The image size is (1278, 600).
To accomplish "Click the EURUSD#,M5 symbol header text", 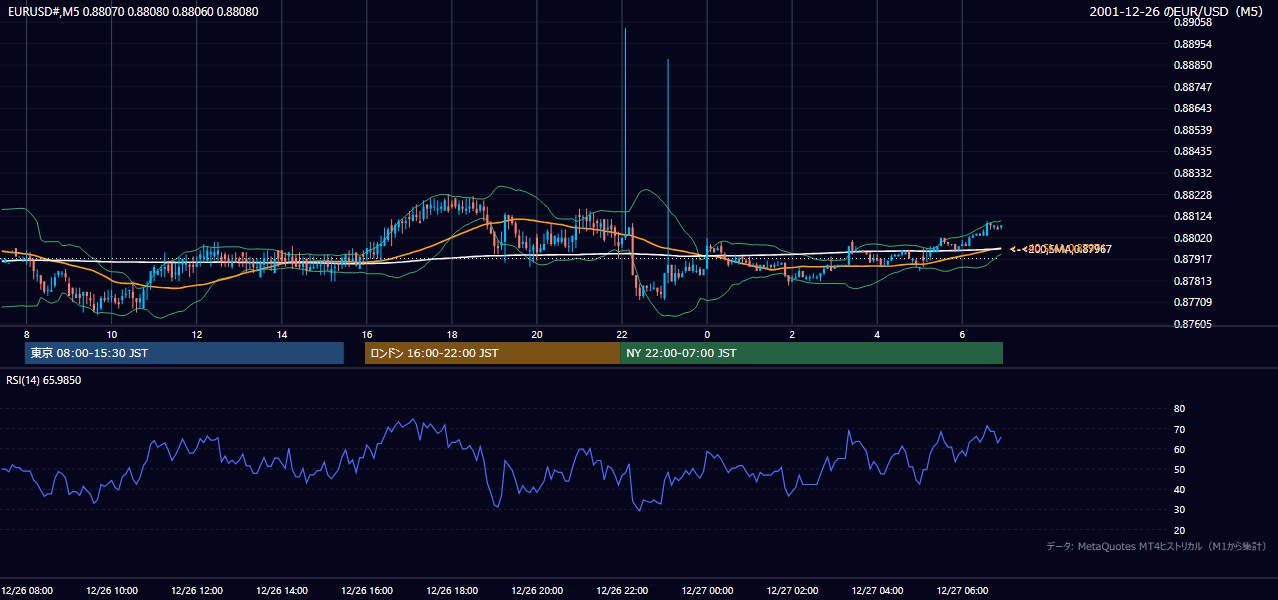I will pyautogui.click(x=131, y=12).
